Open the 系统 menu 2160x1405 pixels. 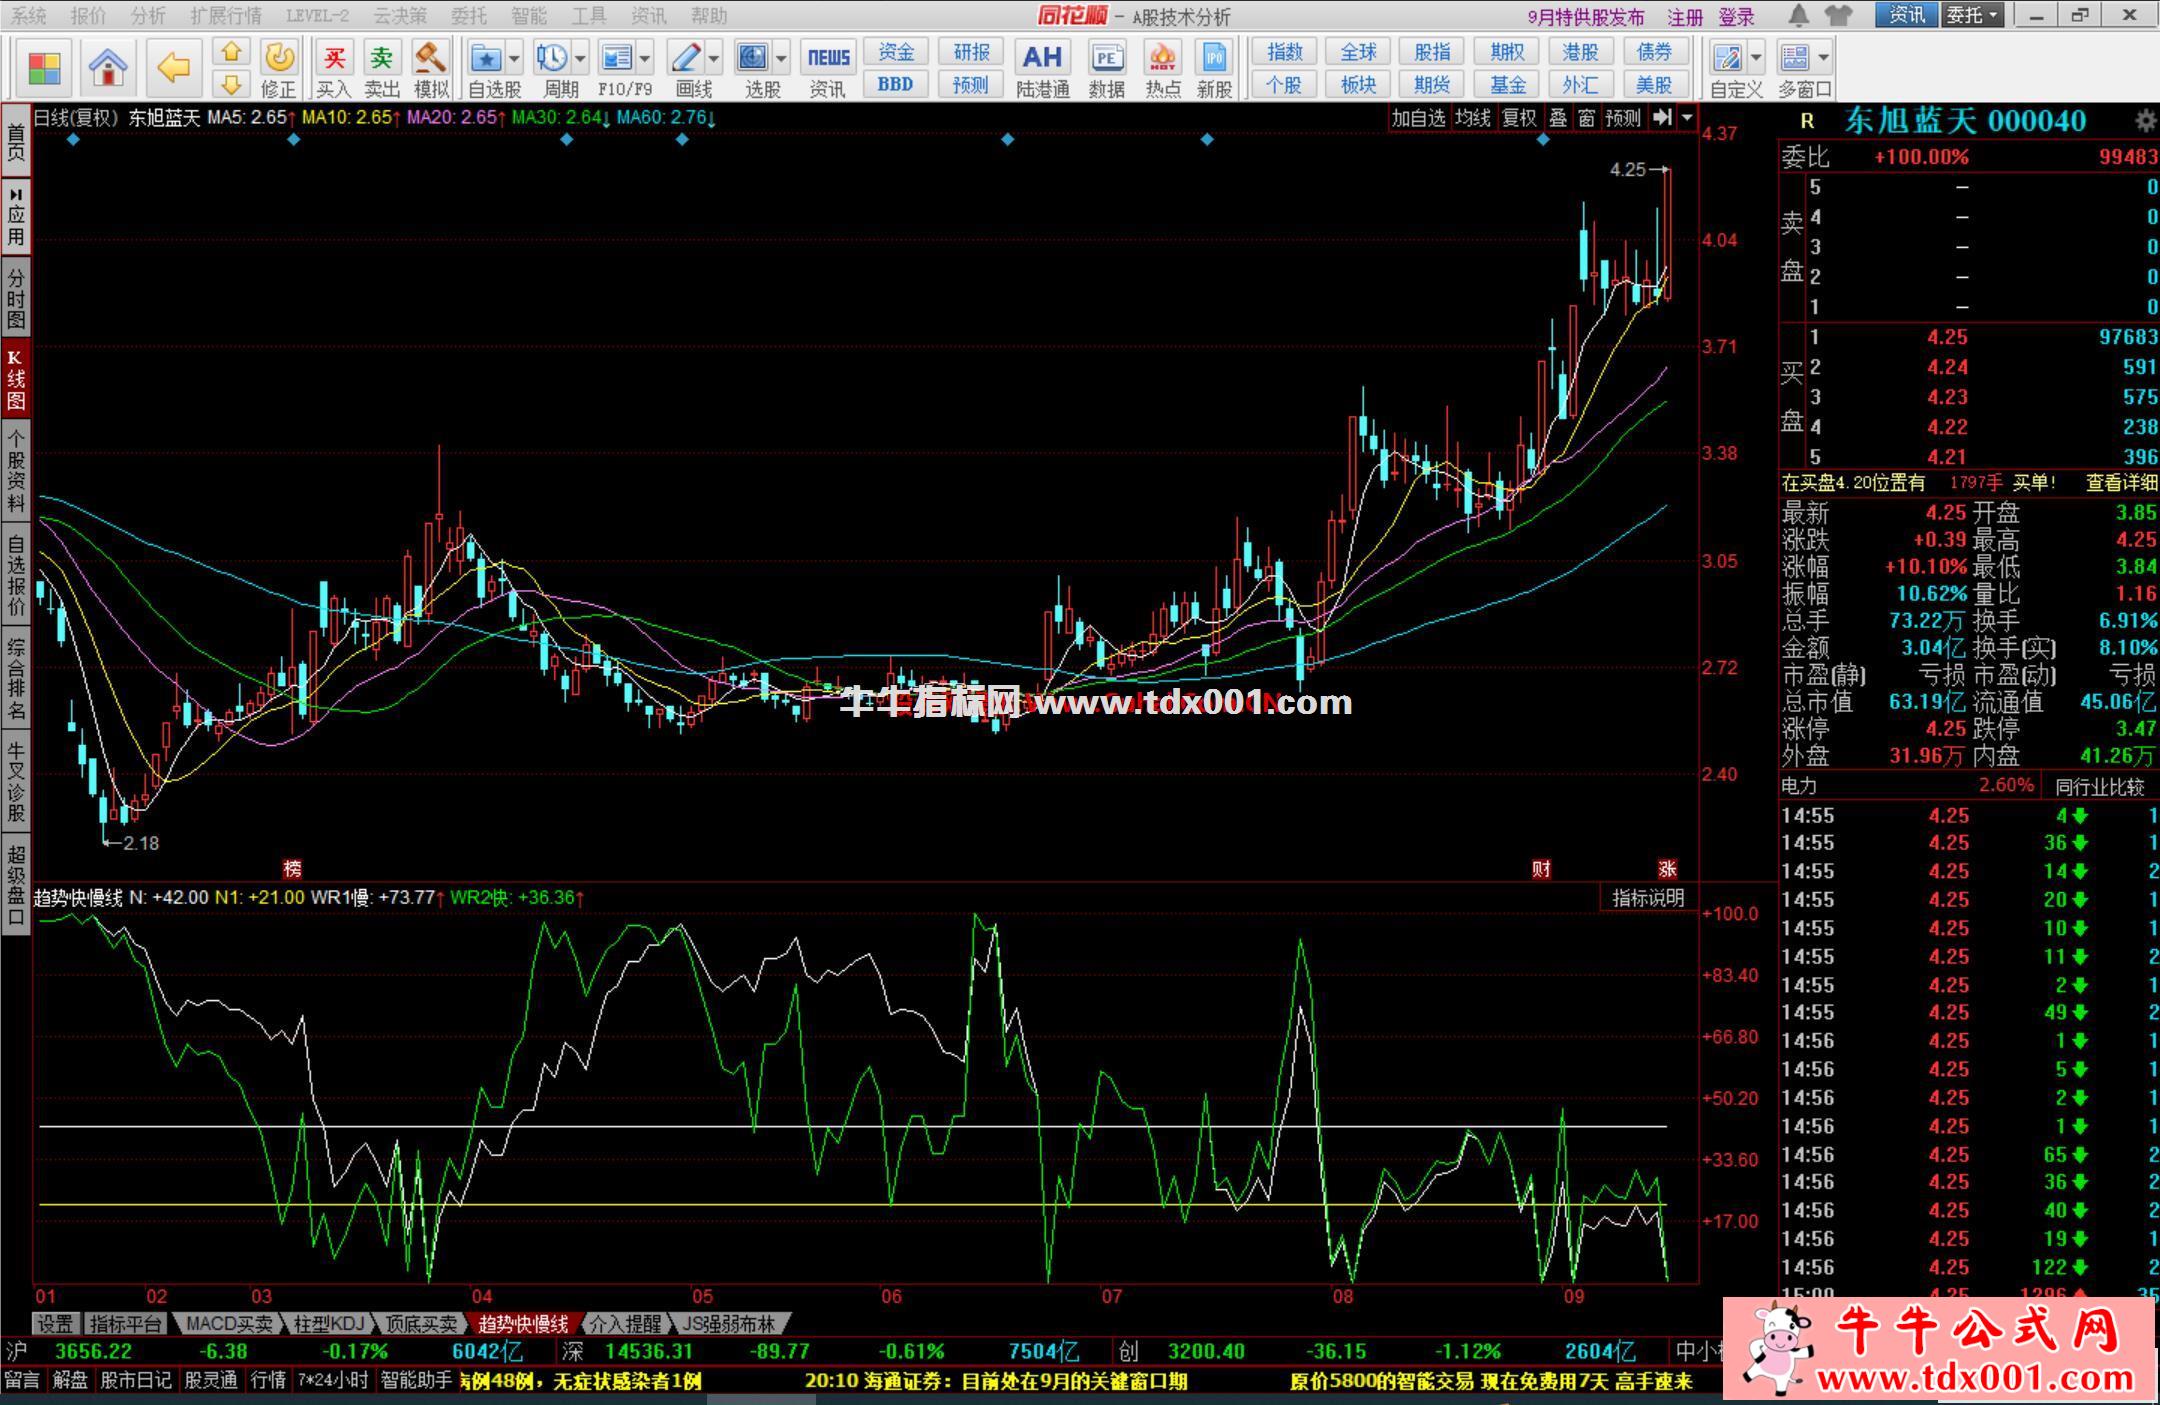29,16
